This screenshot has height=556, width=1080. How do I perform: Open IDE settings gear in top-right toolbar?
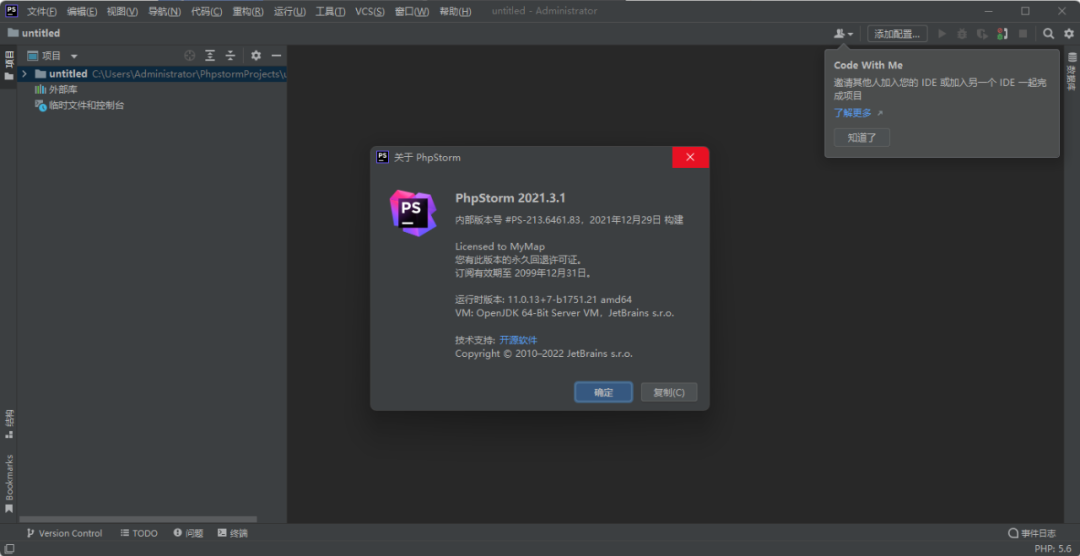[x=1068, y=33]
